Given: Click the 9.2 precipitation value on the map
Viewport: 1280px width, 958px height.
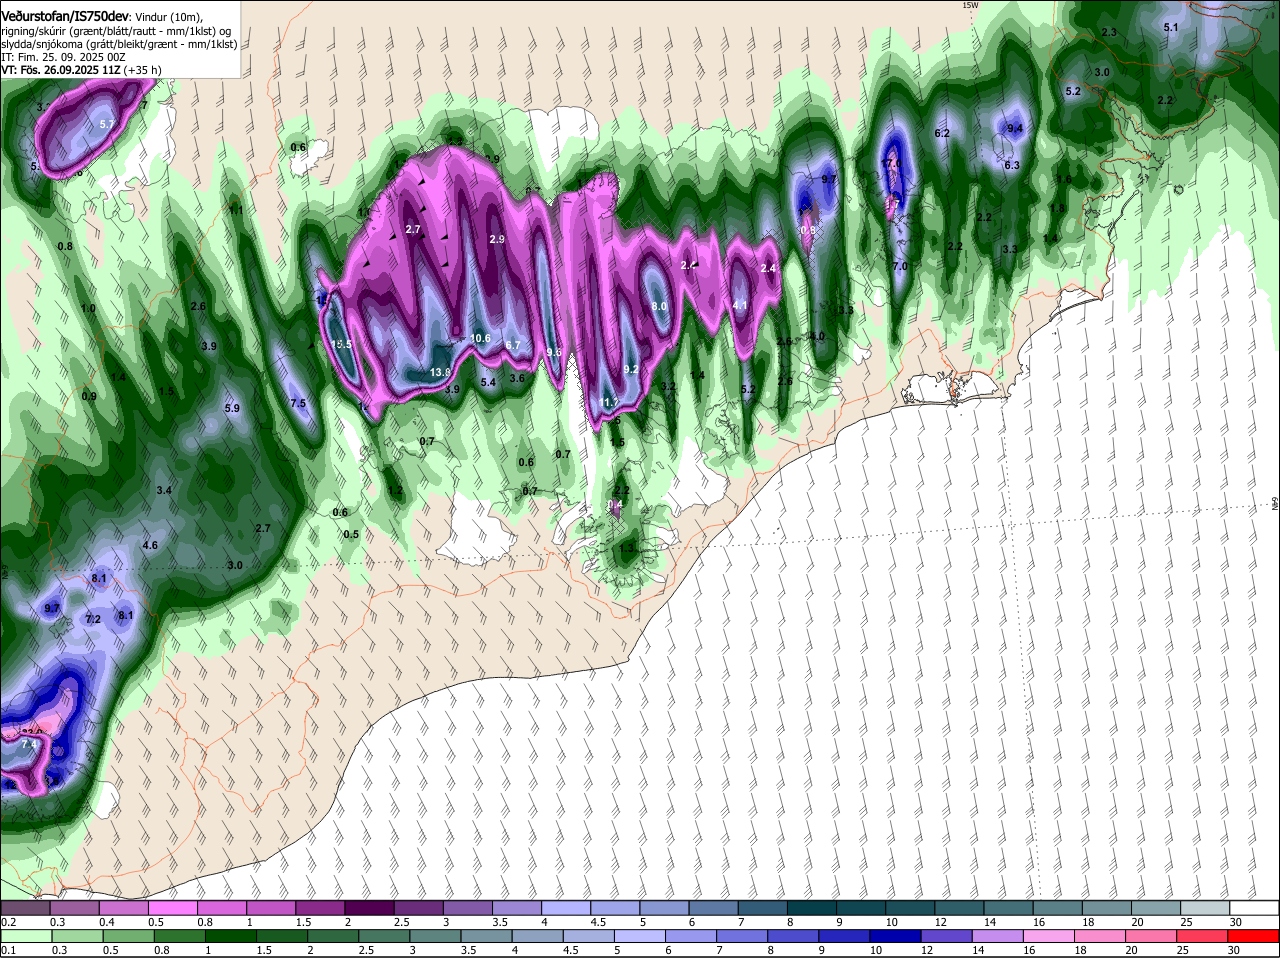Looking at the screenshot, I should point(631,369).
